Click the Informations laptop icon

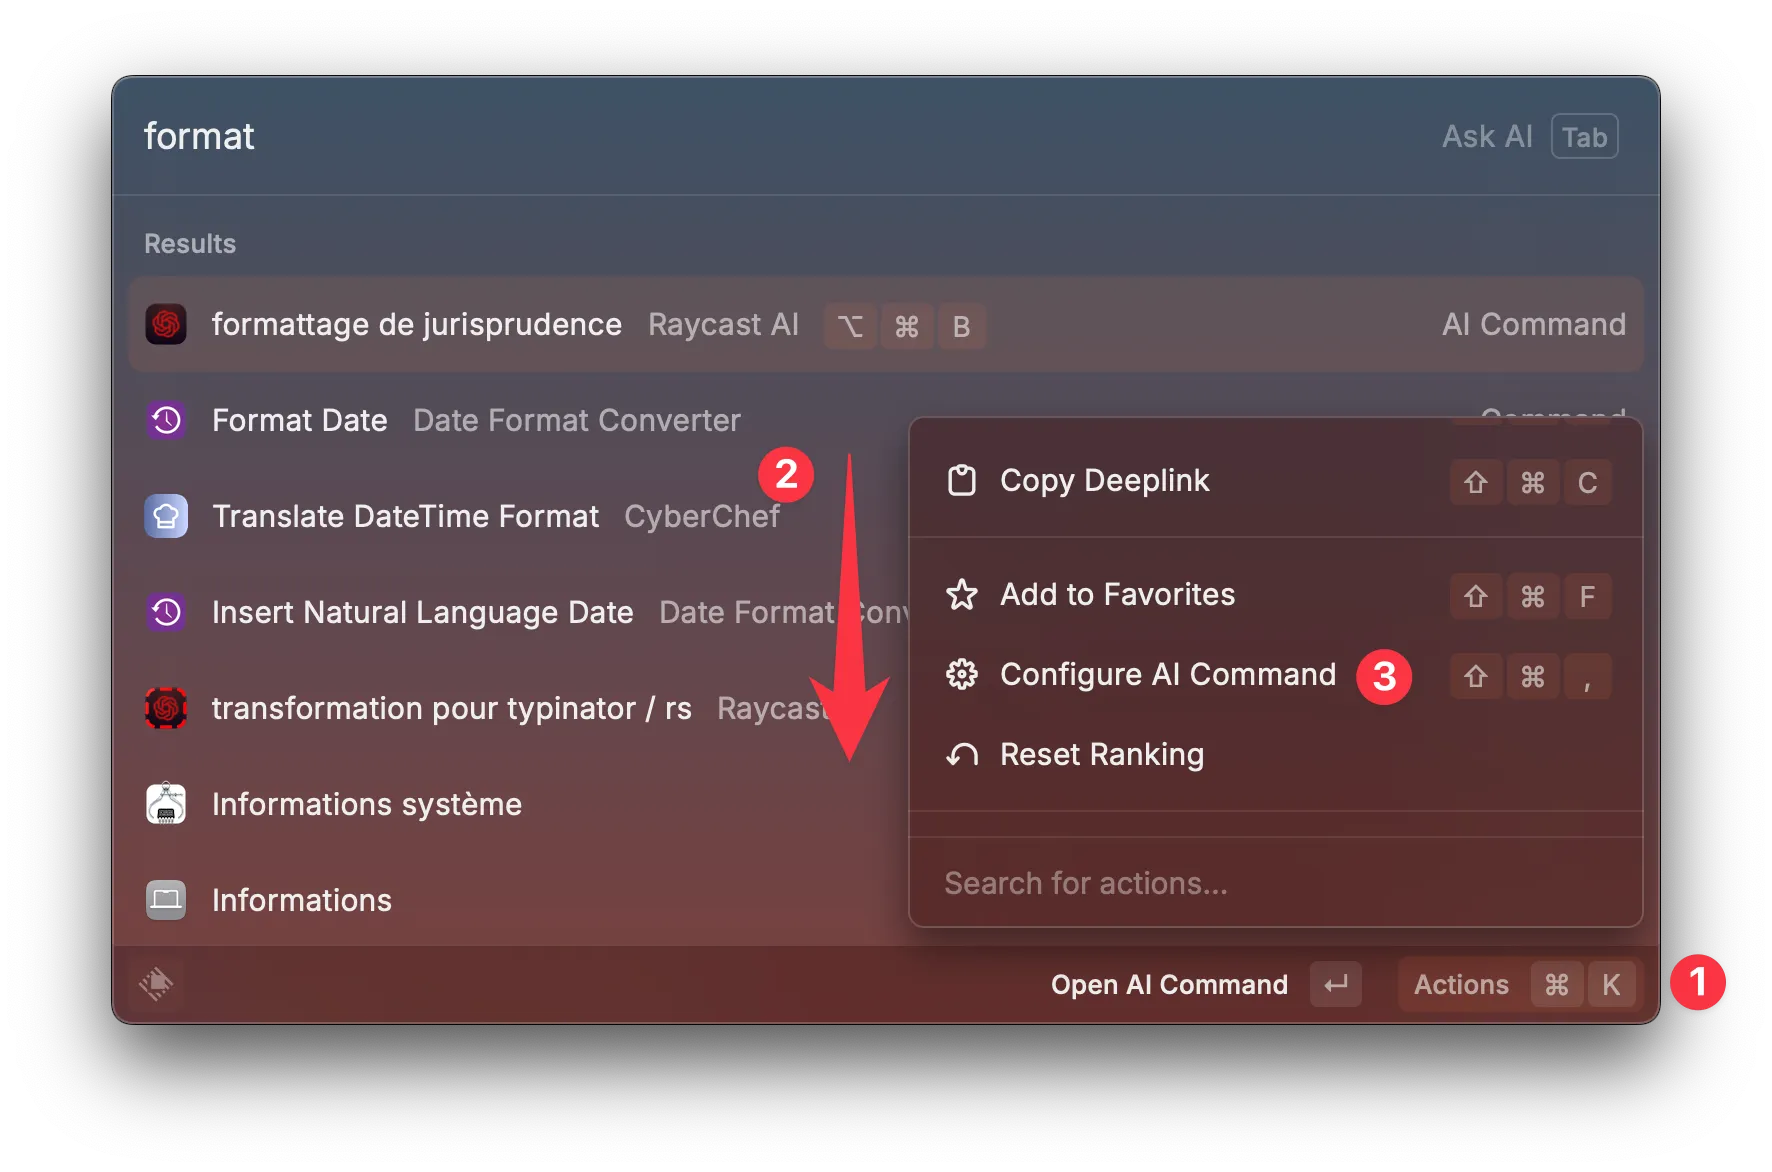tap(166, 900)
